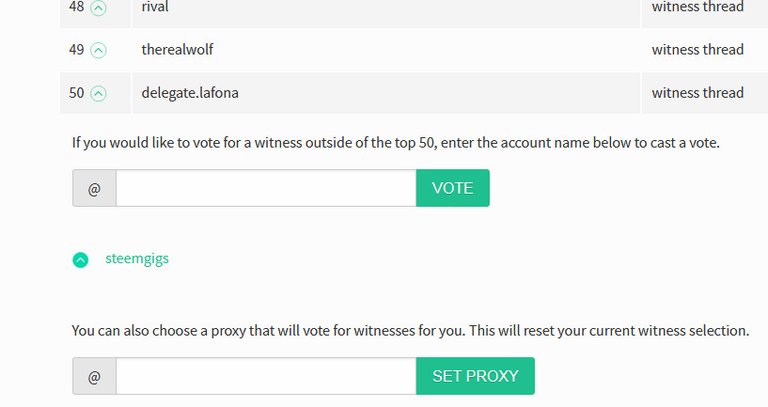Viewport: 768px width, 407px height.
Task: Click rank number 49 in the witness list
Action: (77, 50)
